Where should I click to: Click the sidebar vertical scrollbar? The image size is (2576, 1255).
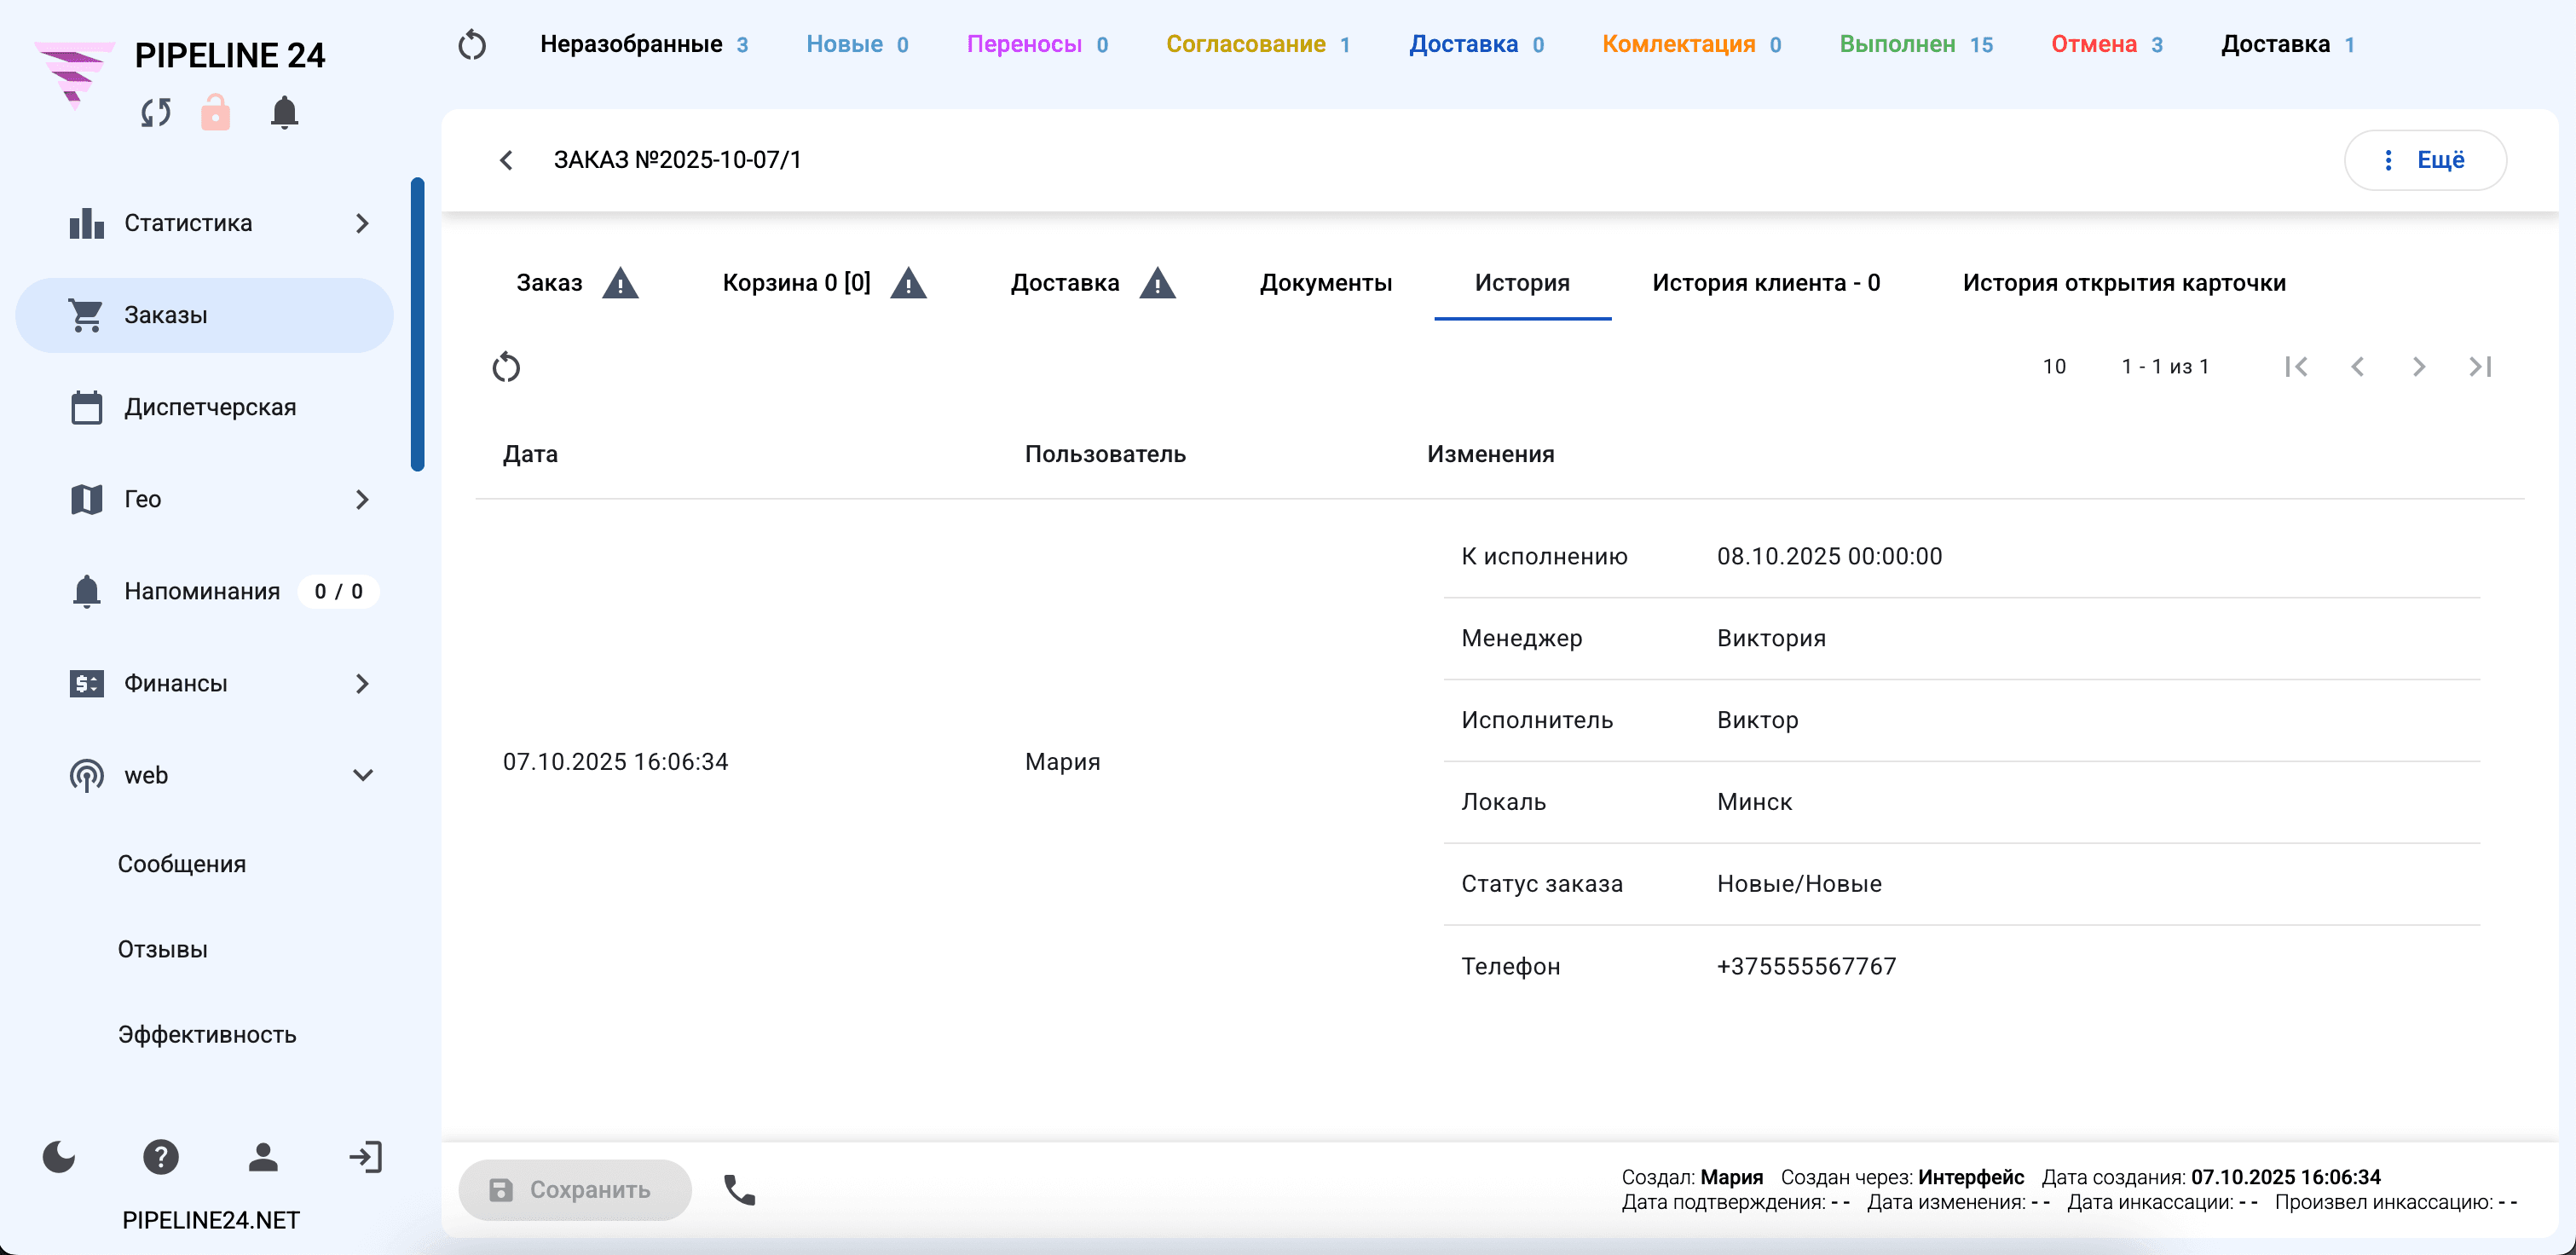(x=418, y=324)
